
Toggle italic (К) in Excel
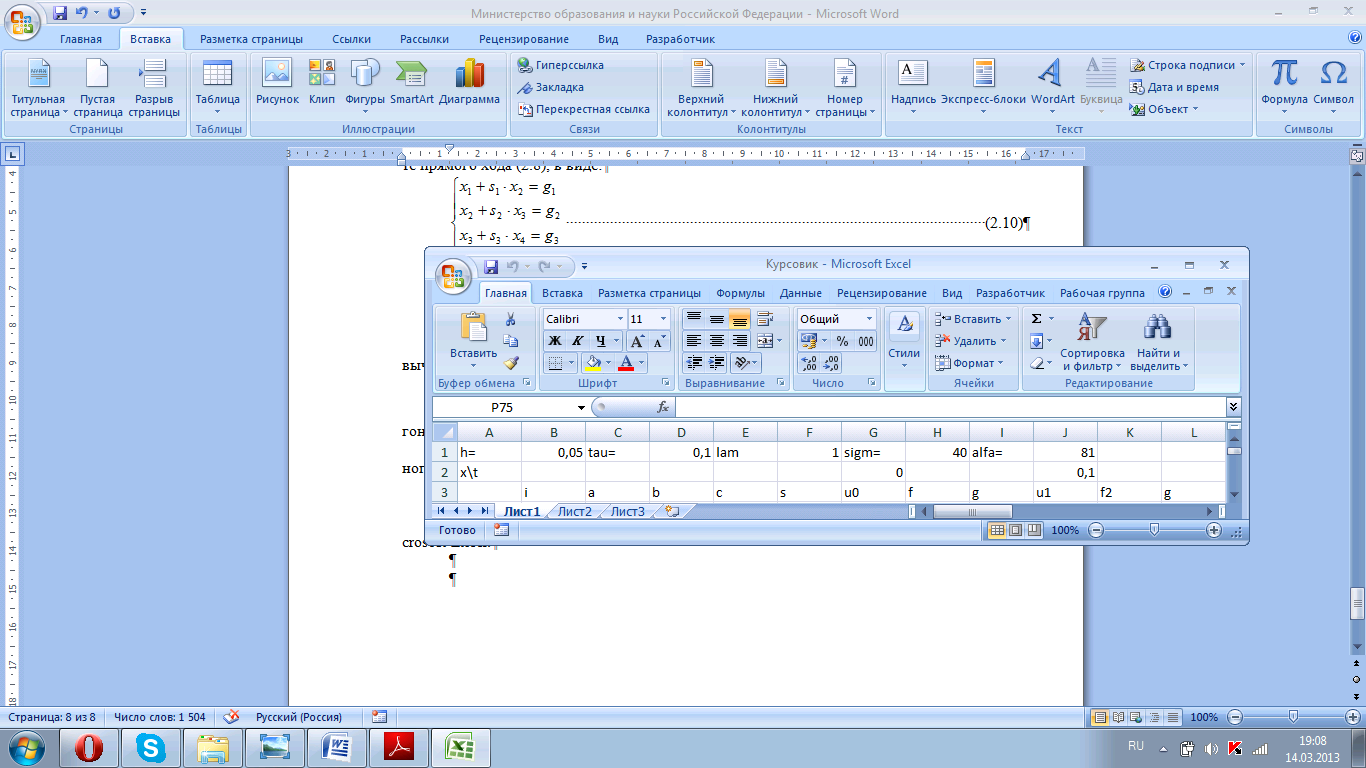[x=577, y=341]
